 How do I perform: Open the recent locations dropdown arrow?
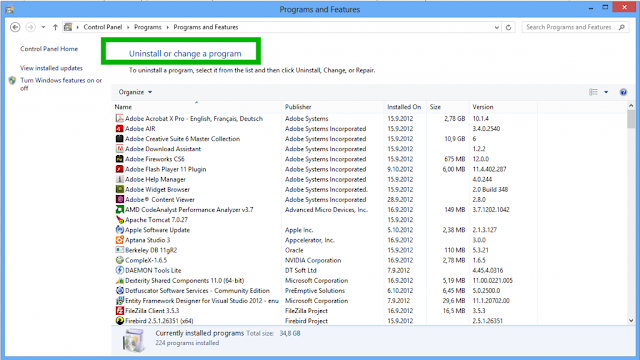pyautogui.click(x=43, y=27)
